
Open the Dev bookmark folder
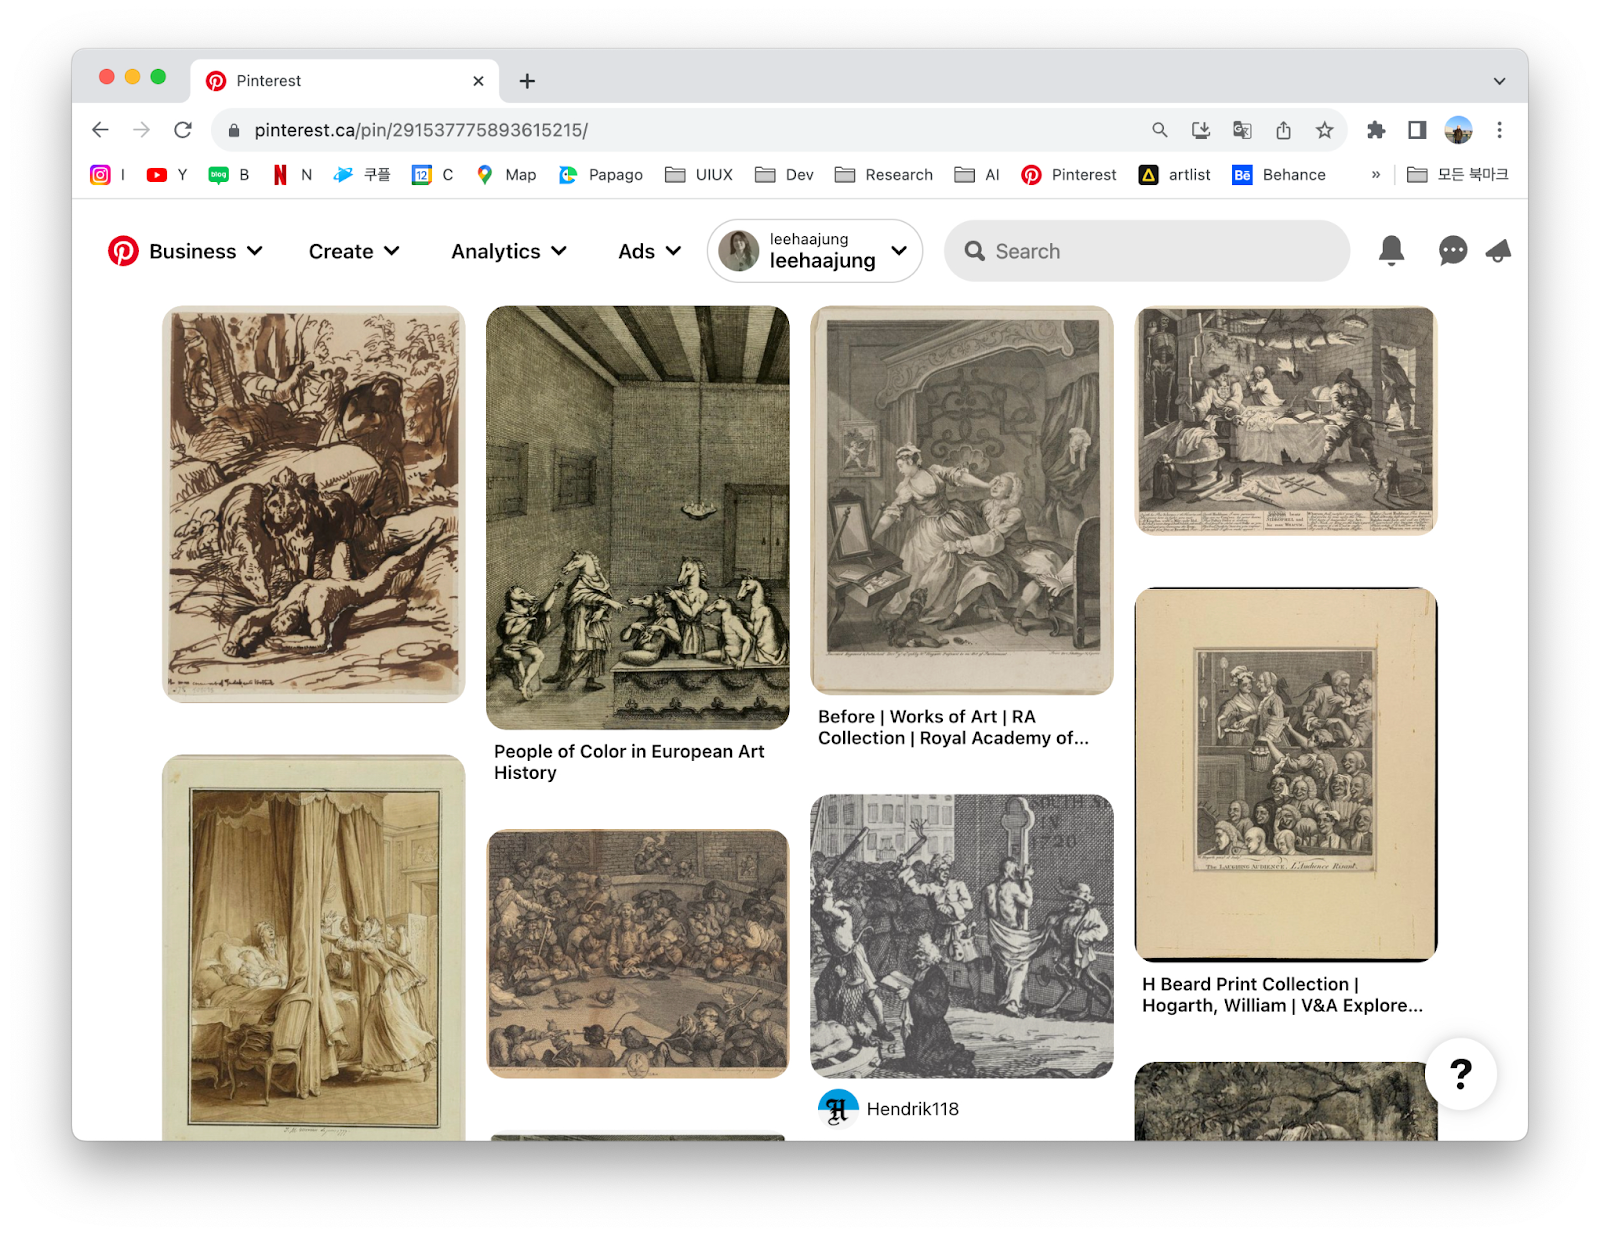(784, 175)
